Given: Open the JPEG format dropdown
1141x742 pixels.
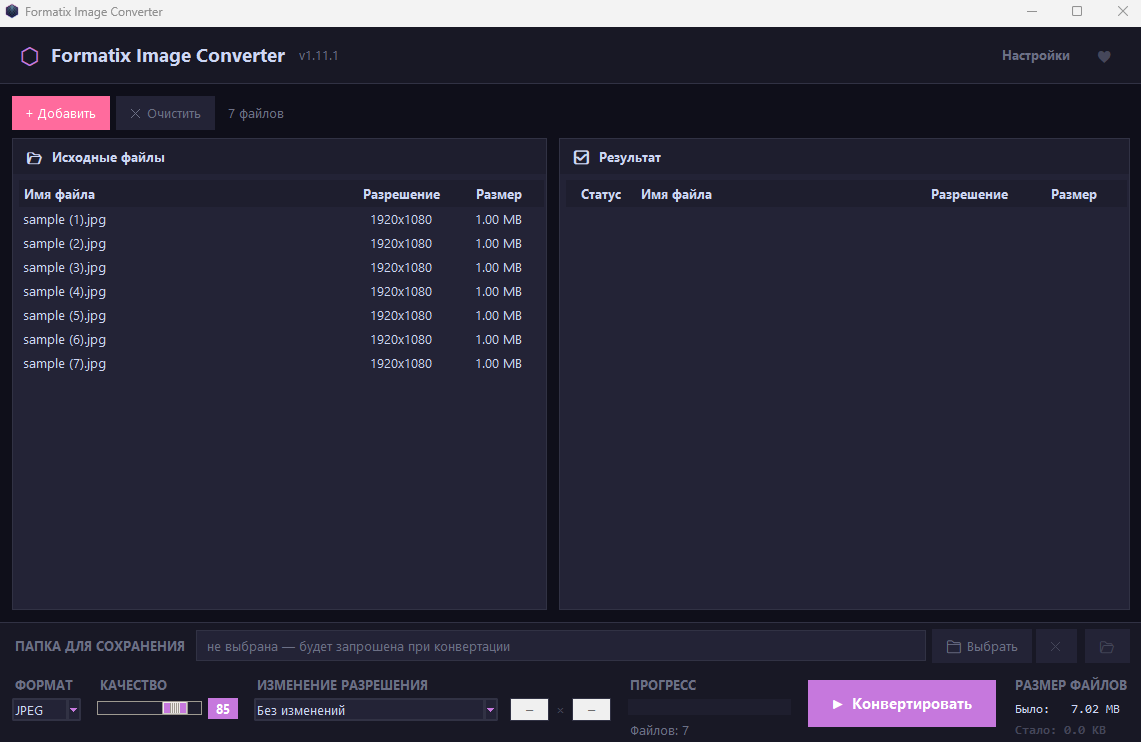Looking at the screenshot, I should tap(47, 709).
